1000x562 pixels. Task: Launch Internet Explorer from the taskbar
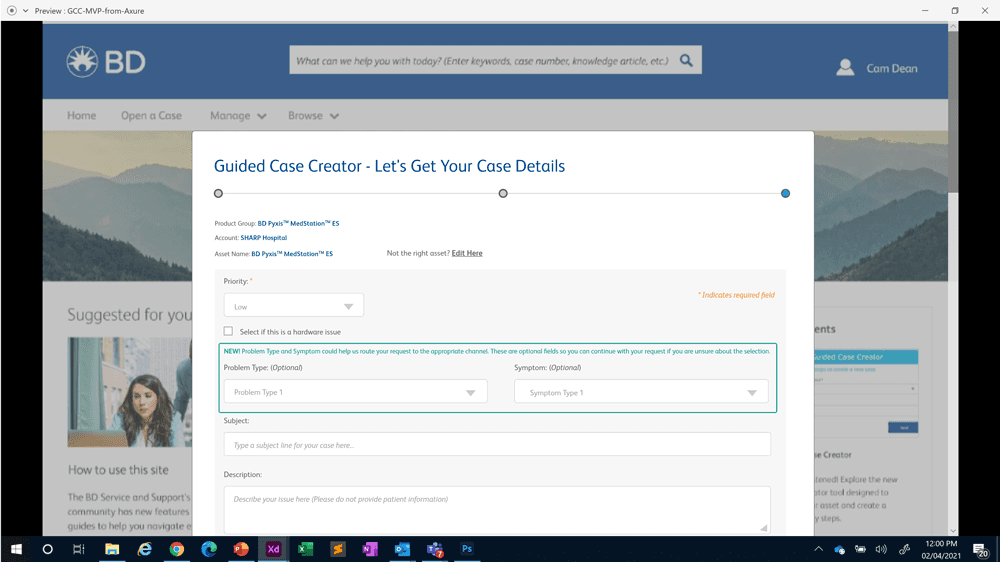pos(145,549)
